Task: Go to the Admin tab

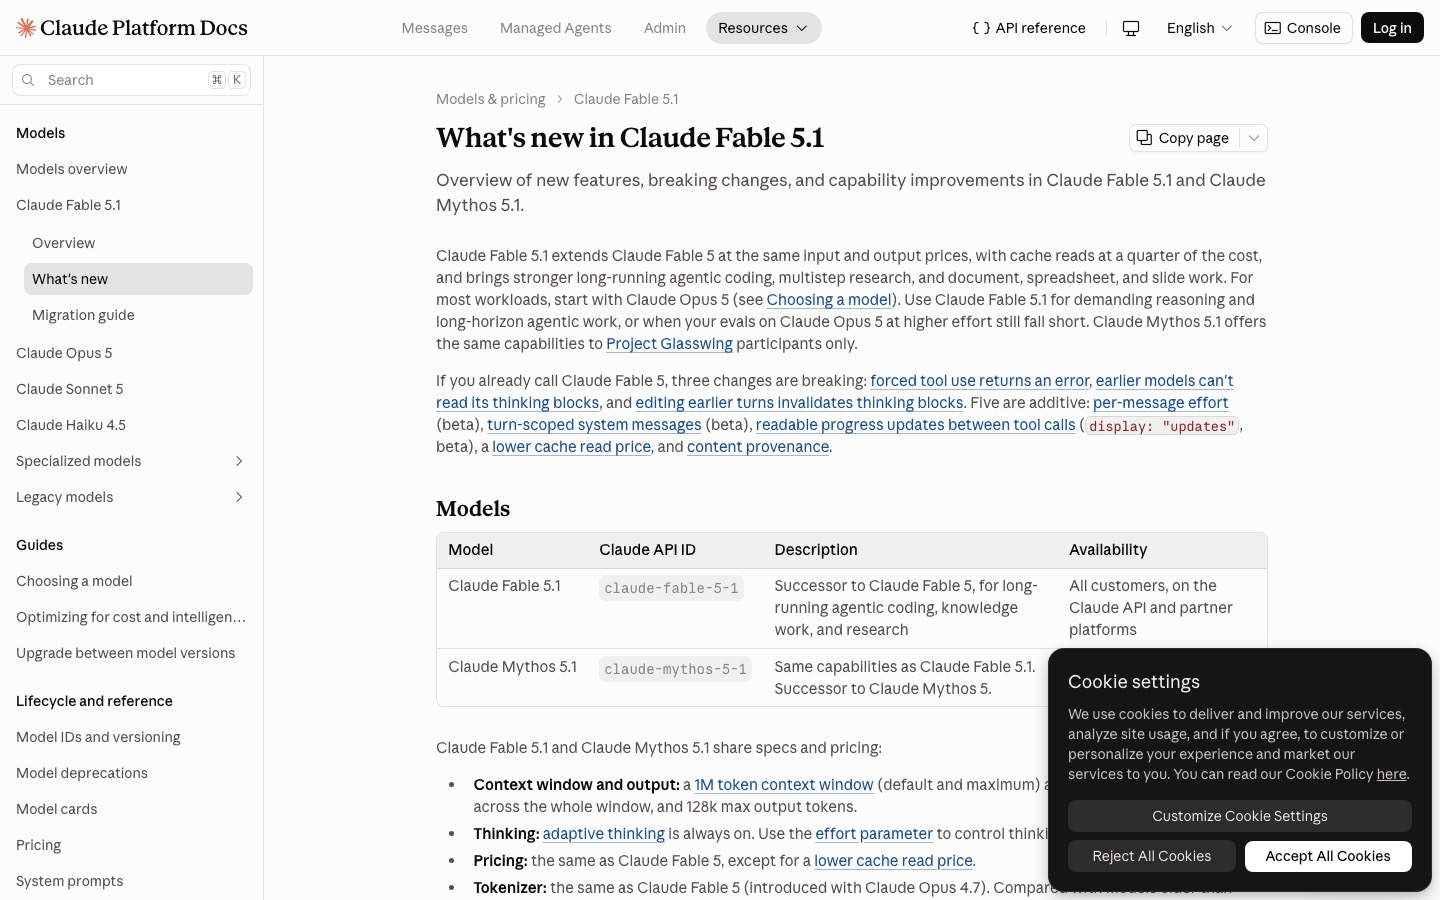Action: click(x=664, y=28)
